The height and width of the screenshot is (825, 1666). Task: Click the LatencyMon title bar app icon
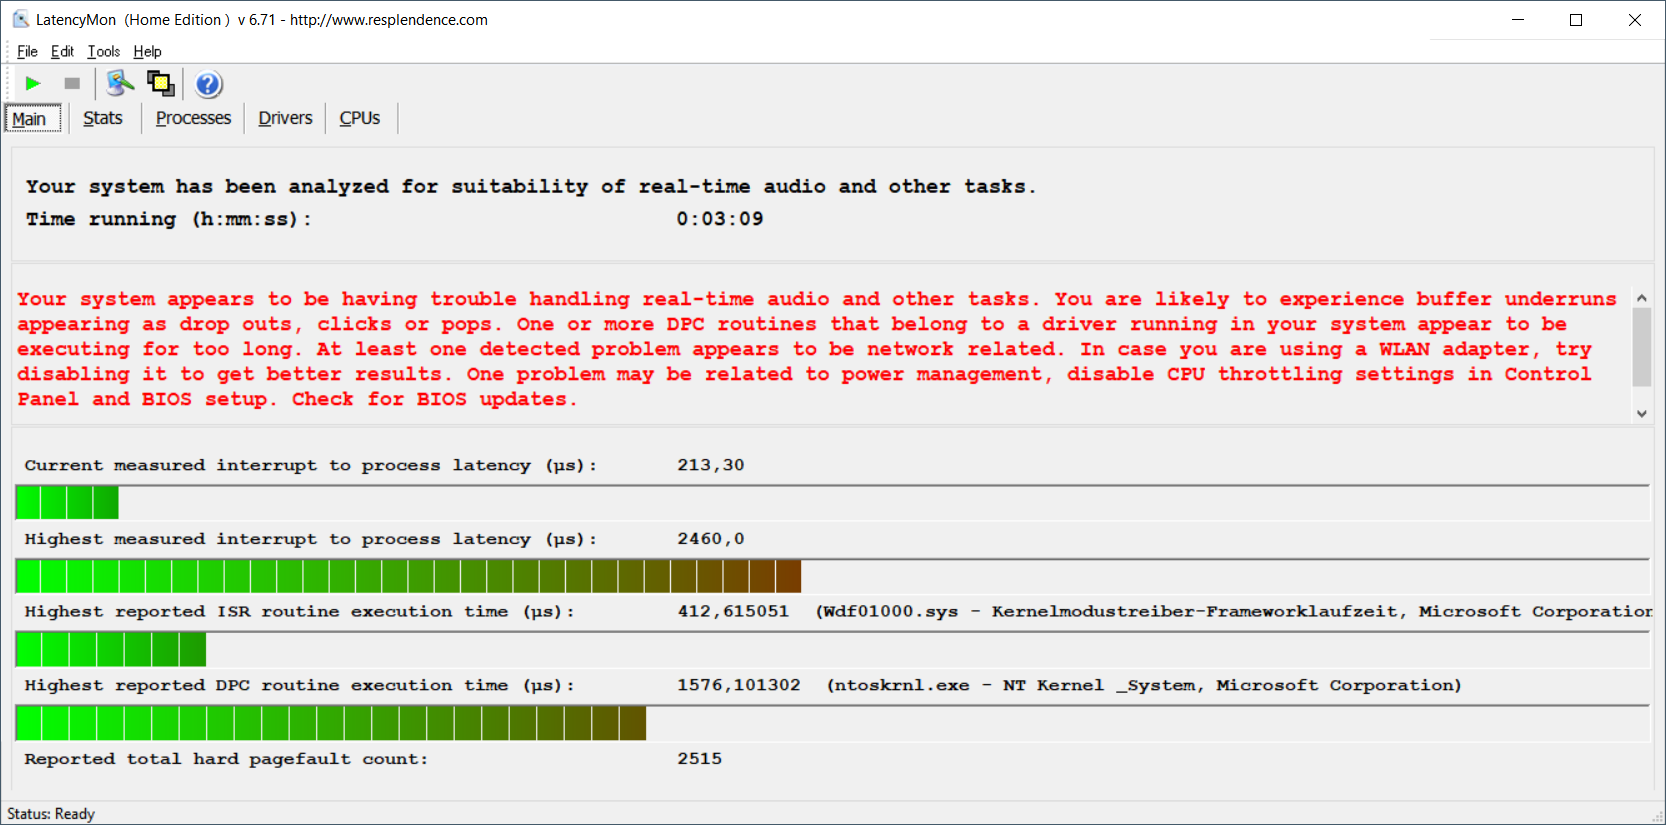(x=20, y=19)
